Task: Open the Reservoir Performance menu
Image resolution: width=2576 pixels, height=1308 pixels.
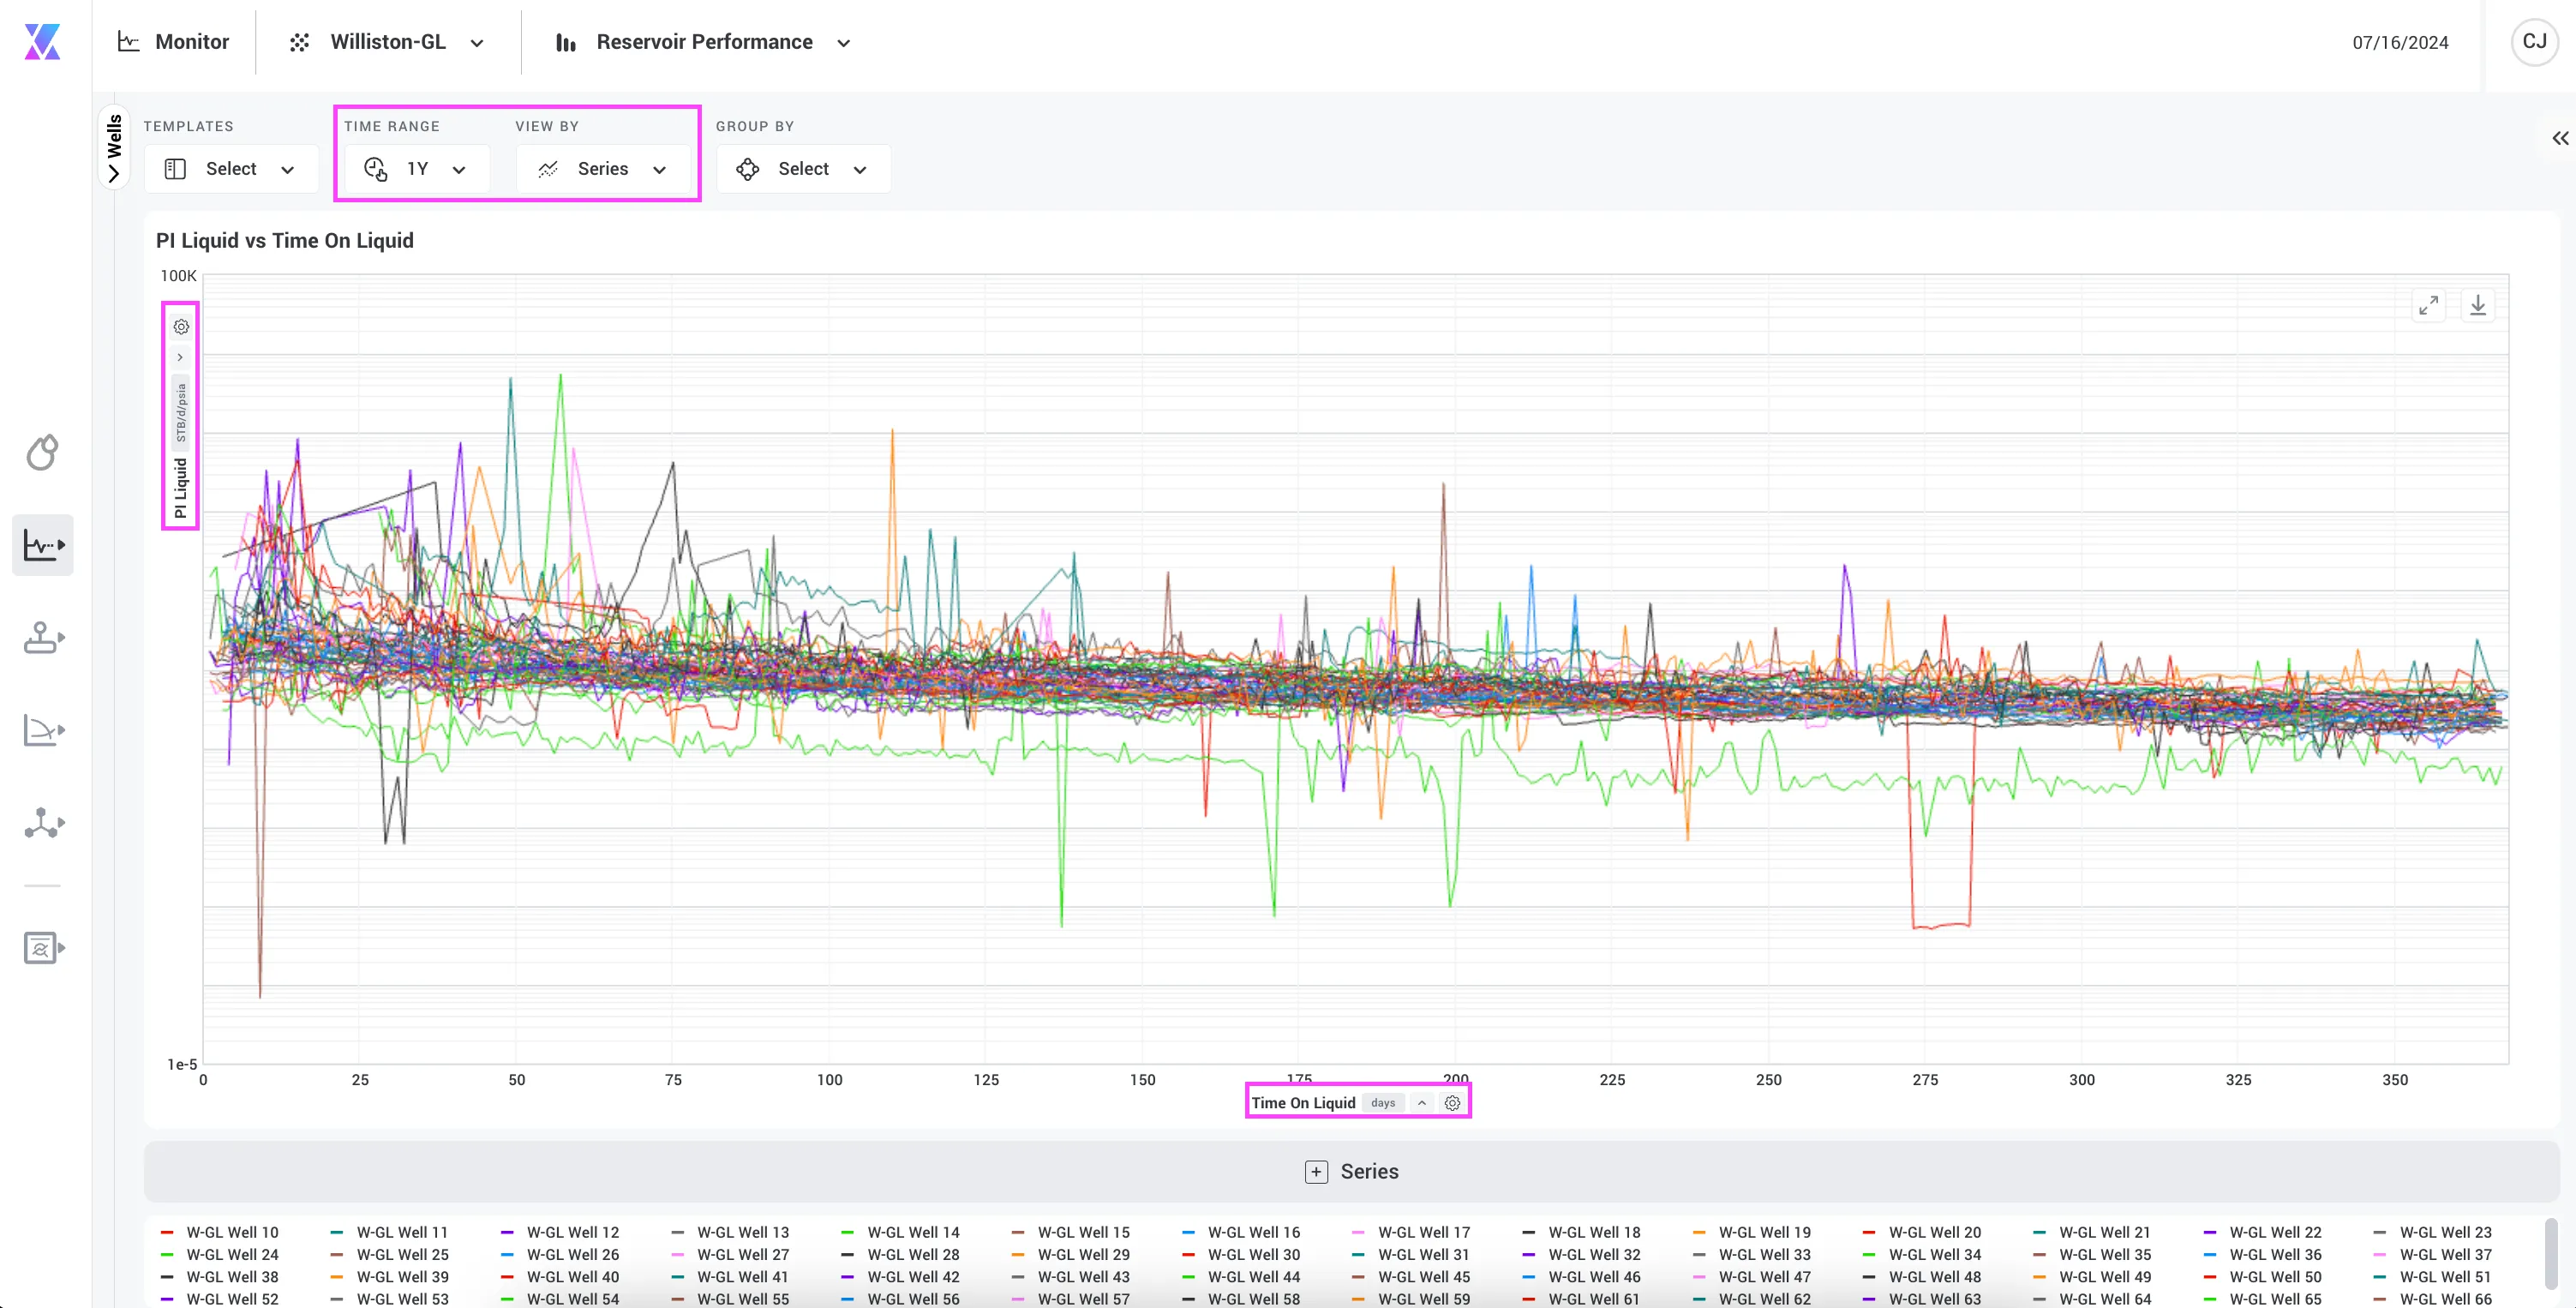Action: tap(703, 42)
